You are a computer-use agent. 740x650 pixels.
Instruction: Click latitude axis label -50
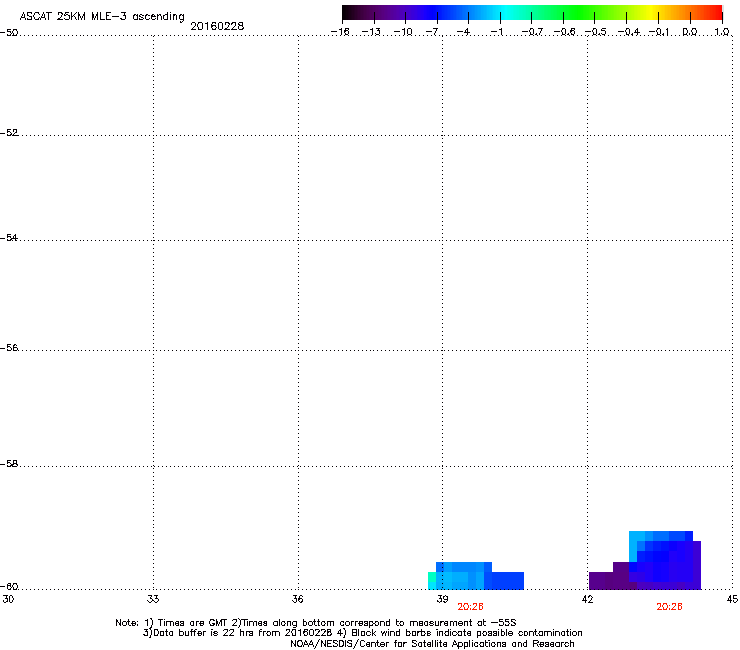pos(9,33)
